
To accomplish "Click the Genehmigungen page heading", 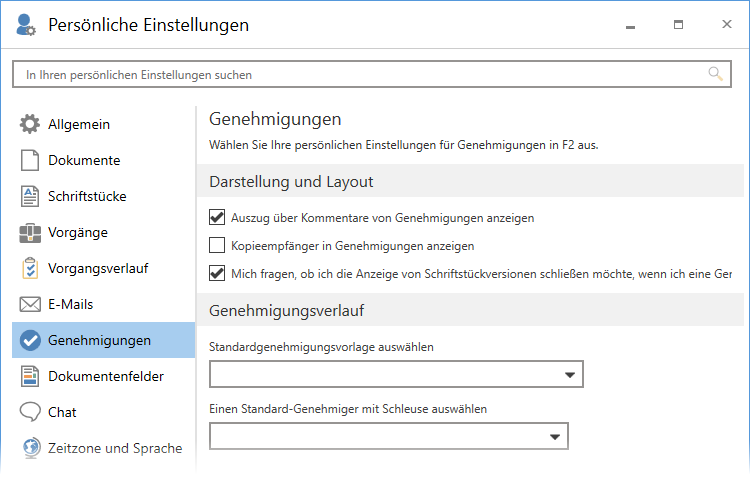I will tap(275, 119).
